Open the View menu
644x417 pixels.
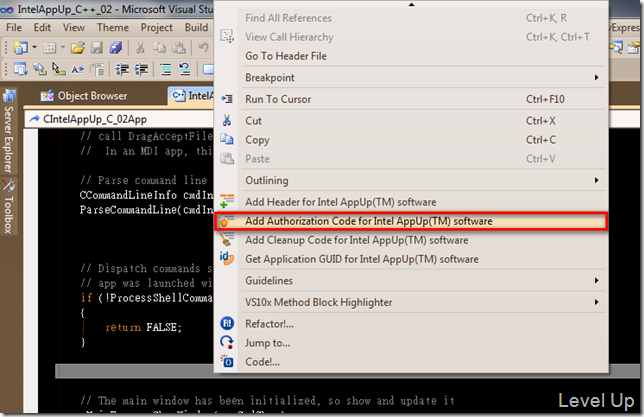pyautogui.click(x=74, y=28)
